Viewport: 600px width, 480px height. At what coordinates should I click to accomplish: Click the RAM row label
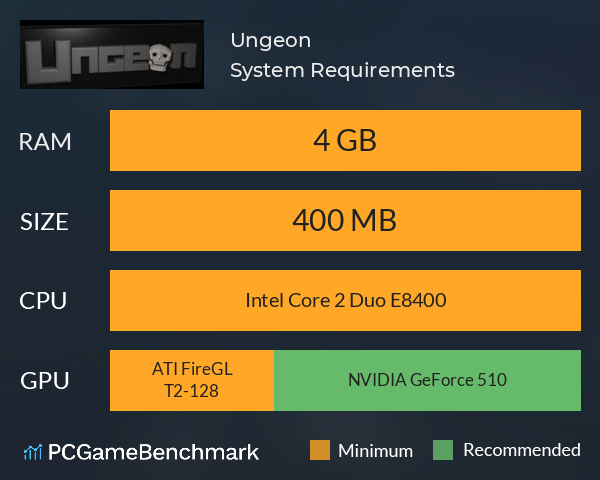tap(45, 142)
